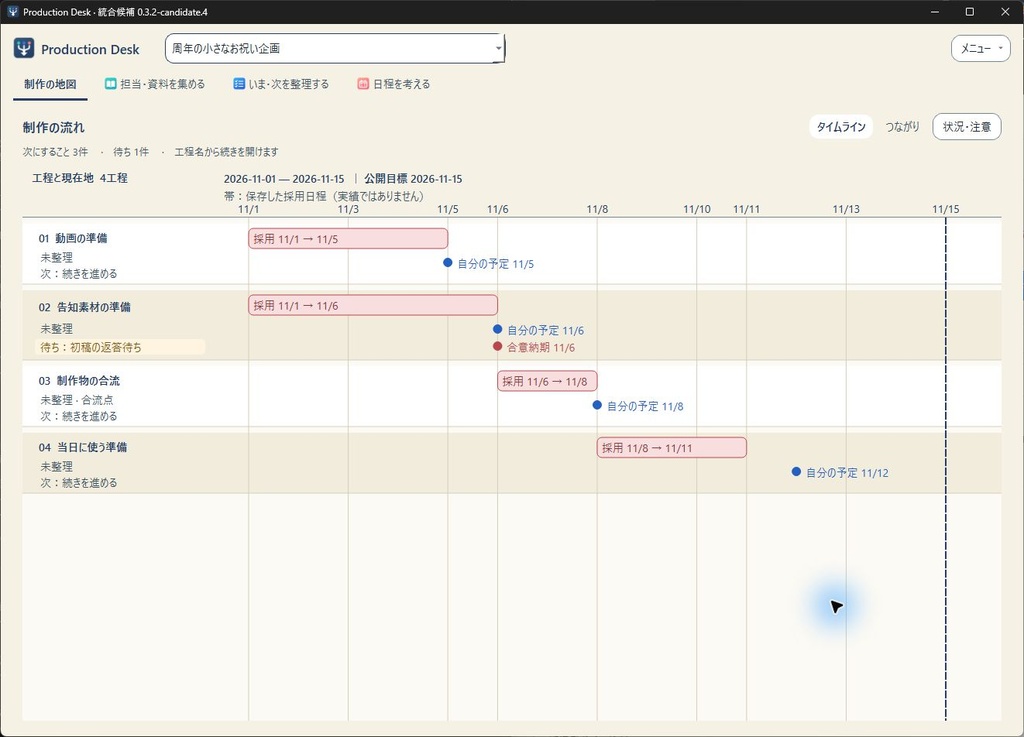Expand the 周年の小さなお祝い企画 project selector
The height and width of the screenshot is (737, 1024).
[x=334, y=48]
